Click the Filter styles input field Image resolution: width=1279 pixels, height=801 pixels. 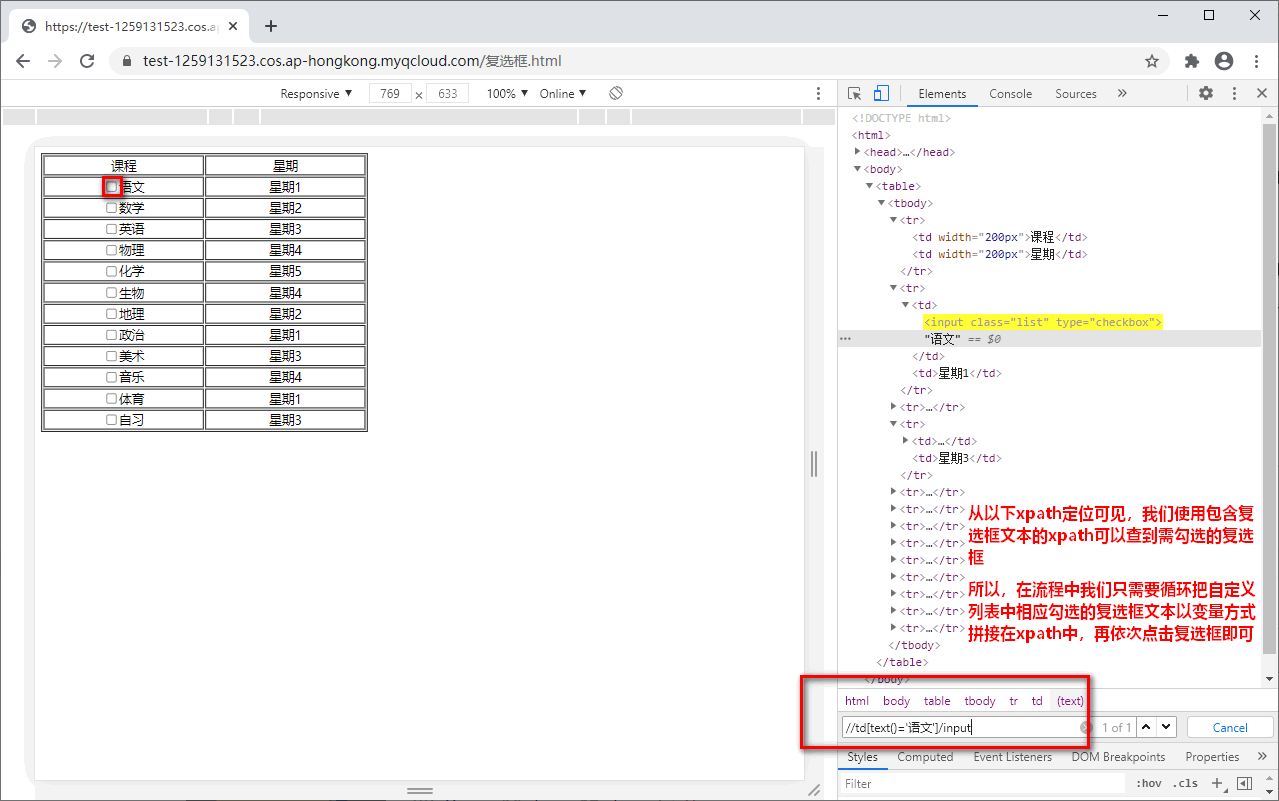(980, 783)
